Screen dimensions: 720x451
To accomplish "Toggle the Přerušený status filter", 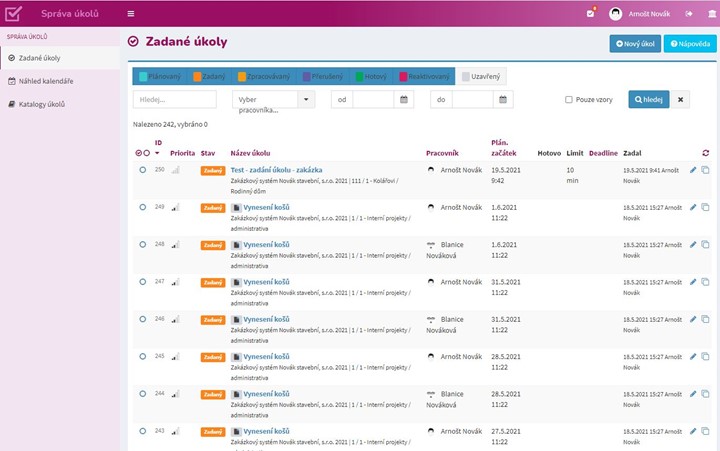I will pyautogui.click(x=323, y=77).
